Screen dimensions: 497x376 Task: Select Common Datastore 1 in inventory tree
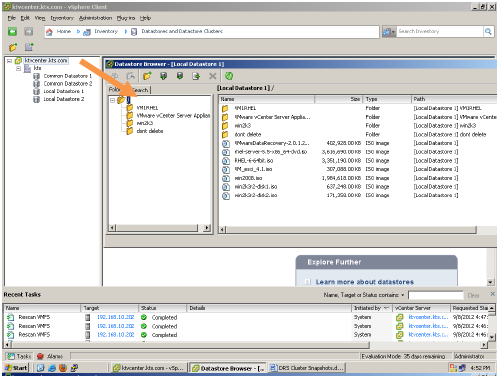point(68,76)
